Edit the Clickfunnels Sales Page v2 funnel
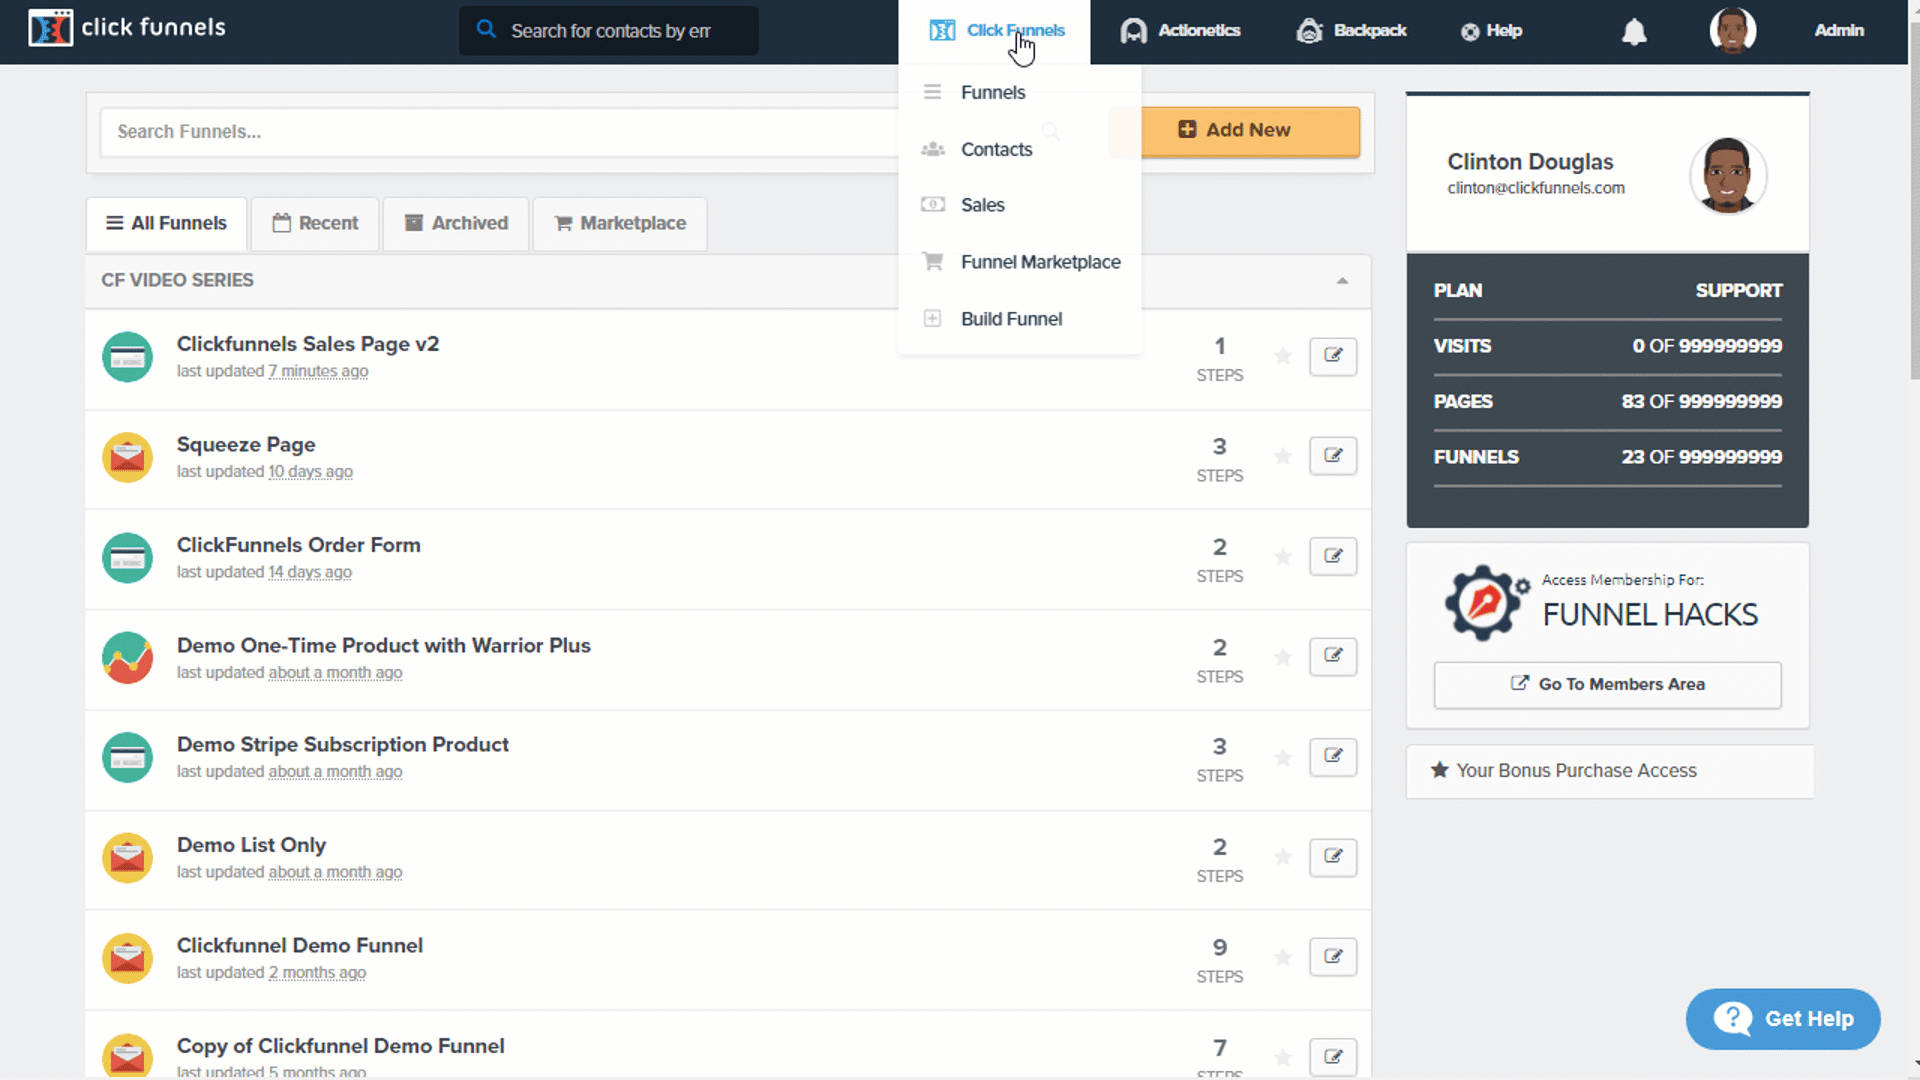Screen dimensions: 1920x1080 pyautogui.click(x=1332, y=356)
